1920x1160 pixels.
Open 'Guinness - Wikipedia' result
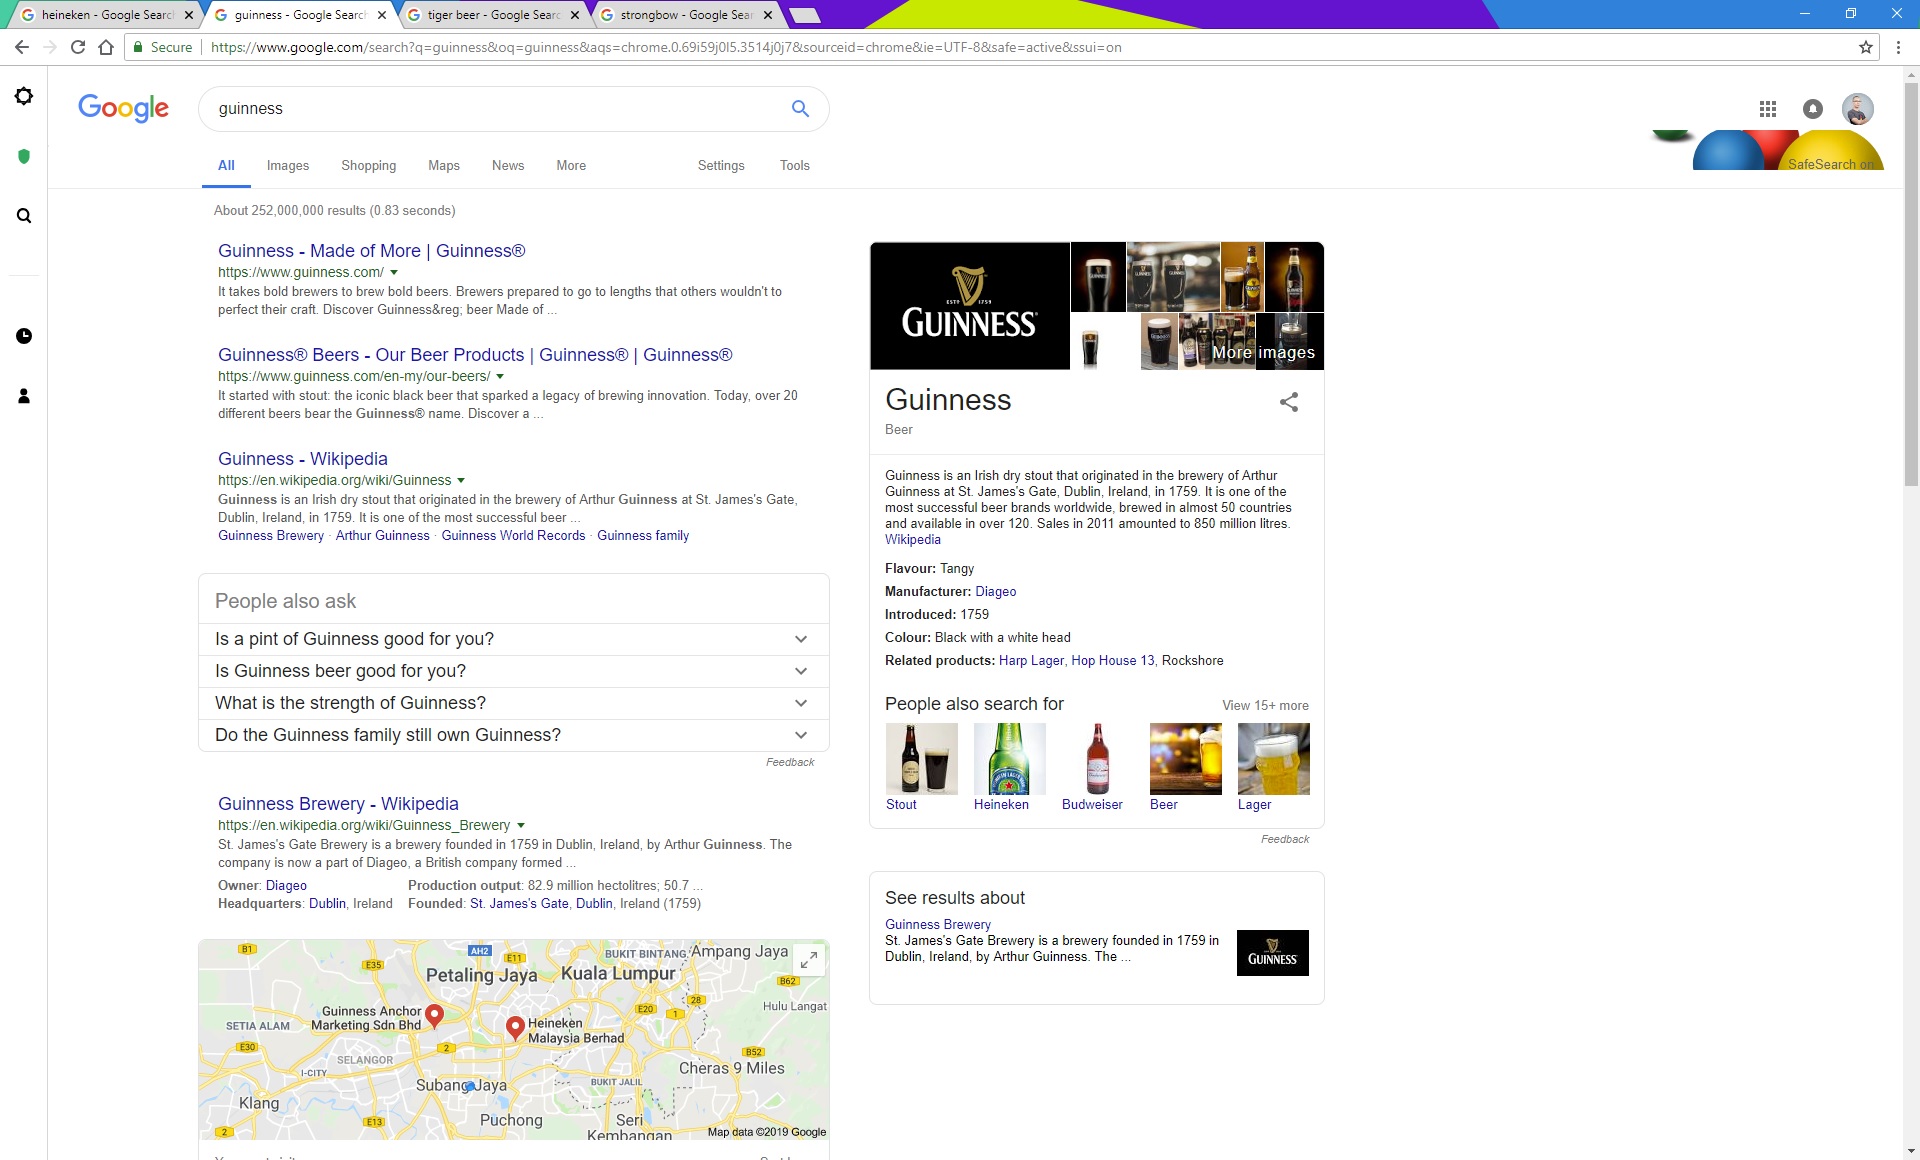point(303,459)
